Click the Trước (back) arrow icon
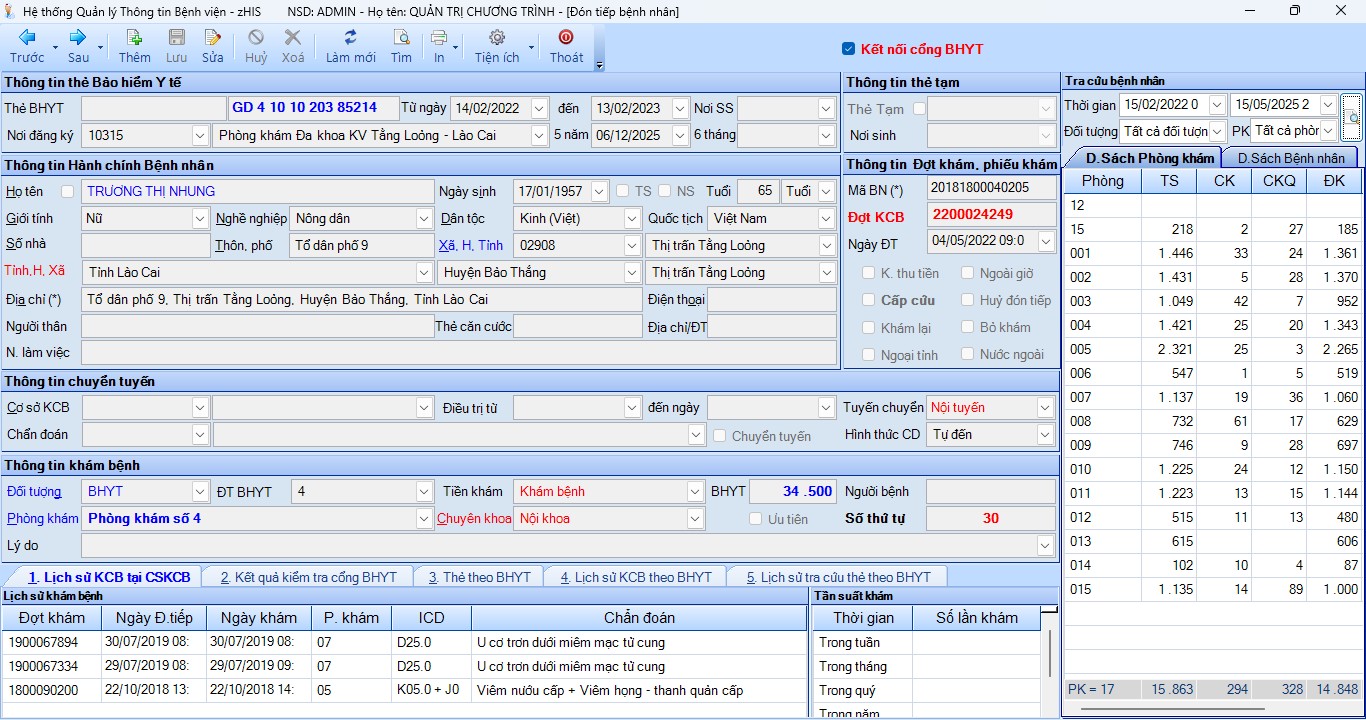The image size is (1366, 720). [27, 38]
